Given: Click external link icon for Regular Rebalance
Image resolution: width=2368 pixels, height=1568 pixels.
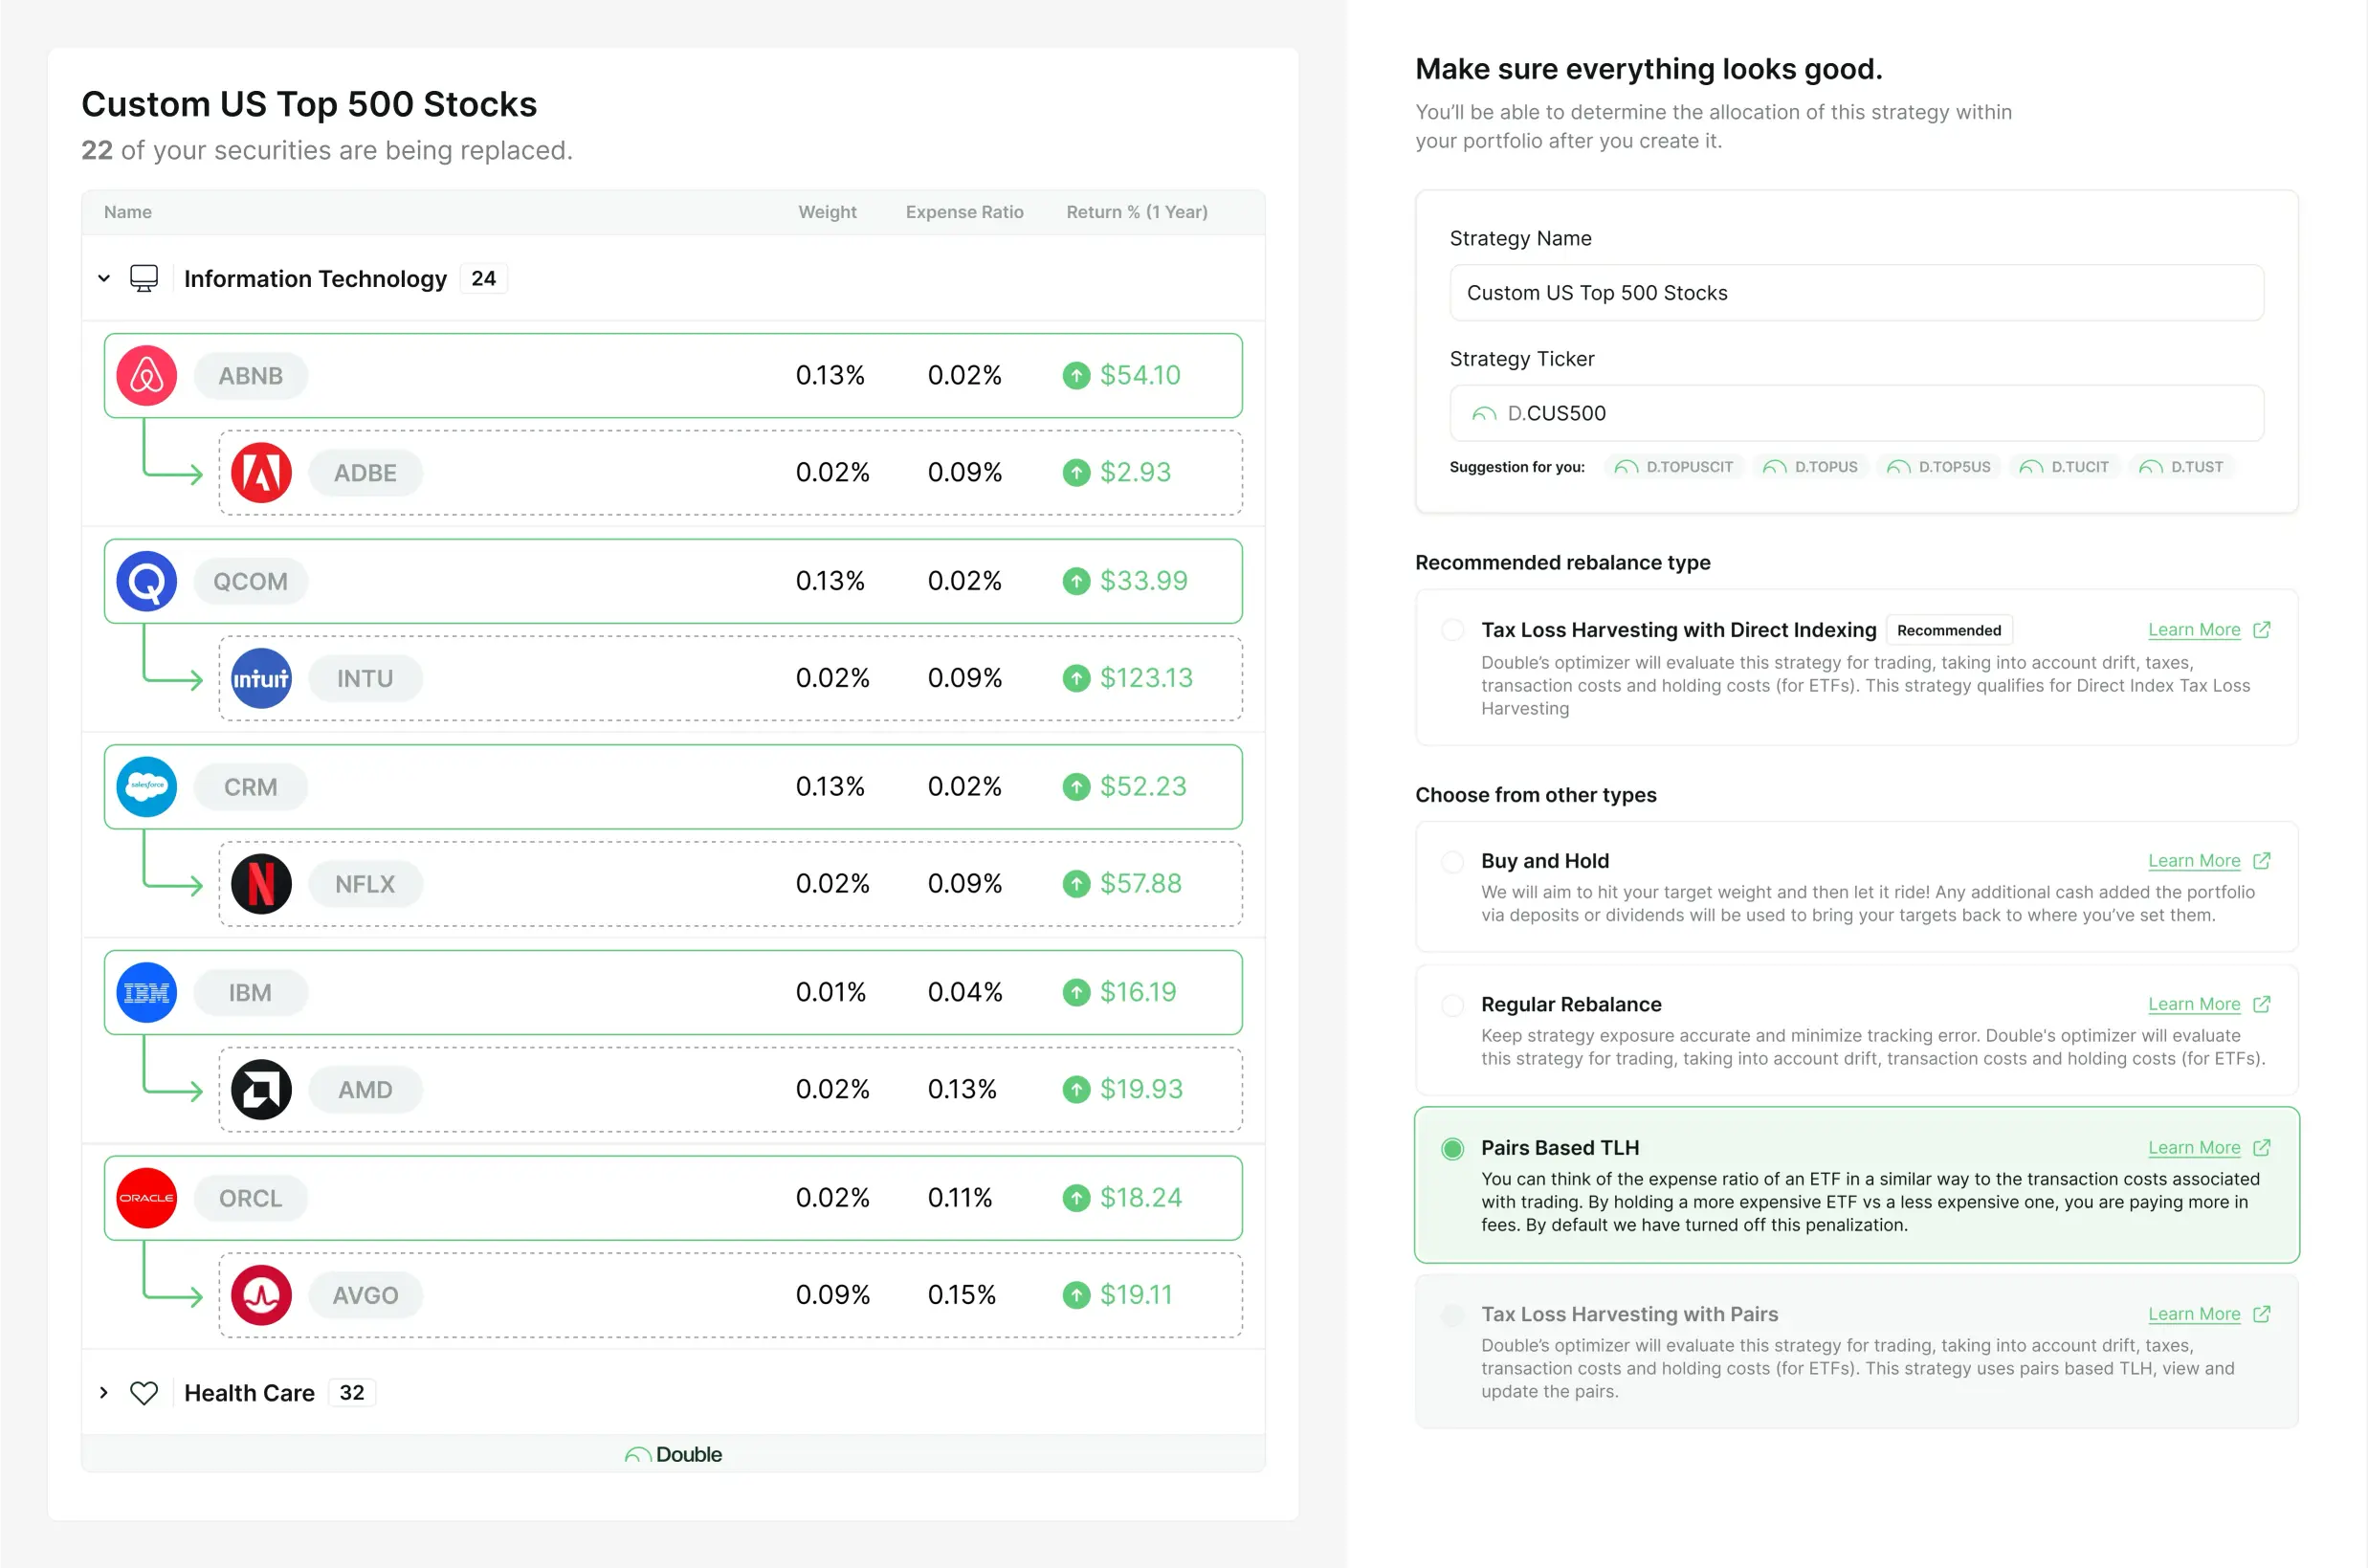Looking at the screenshot, I should pyautogui.click(x=2262, y=1004).
